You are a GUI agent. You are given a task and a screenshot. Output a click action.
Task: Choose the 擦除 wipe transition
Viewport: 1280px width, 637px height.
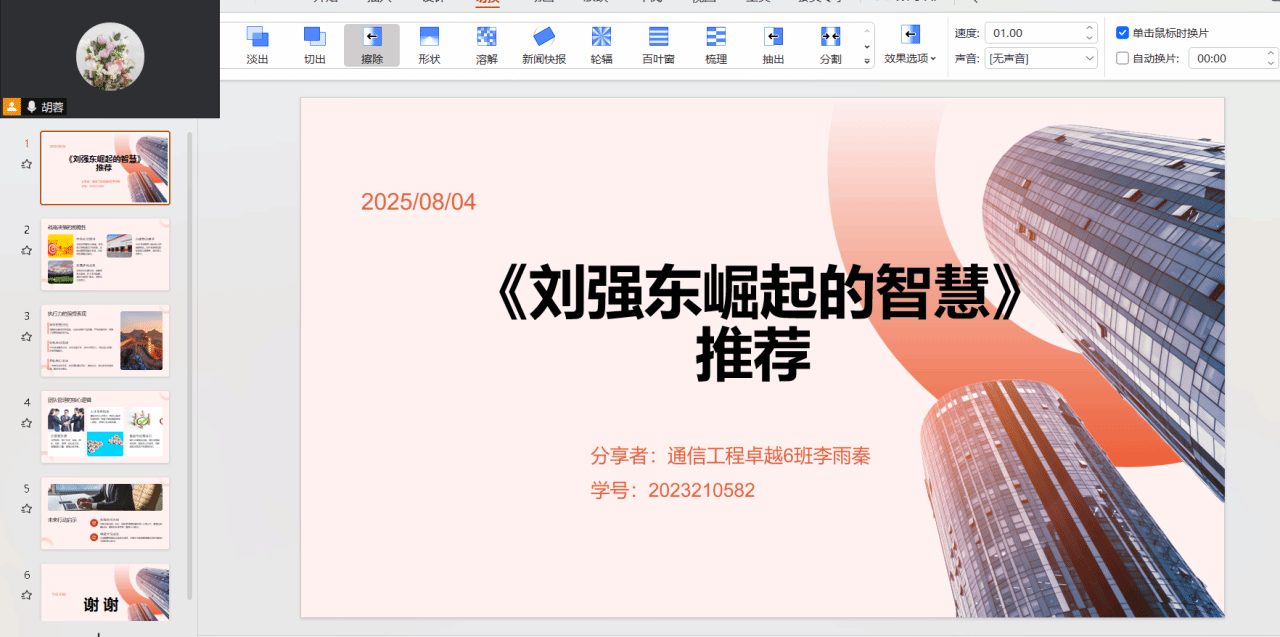coord(372,45)
